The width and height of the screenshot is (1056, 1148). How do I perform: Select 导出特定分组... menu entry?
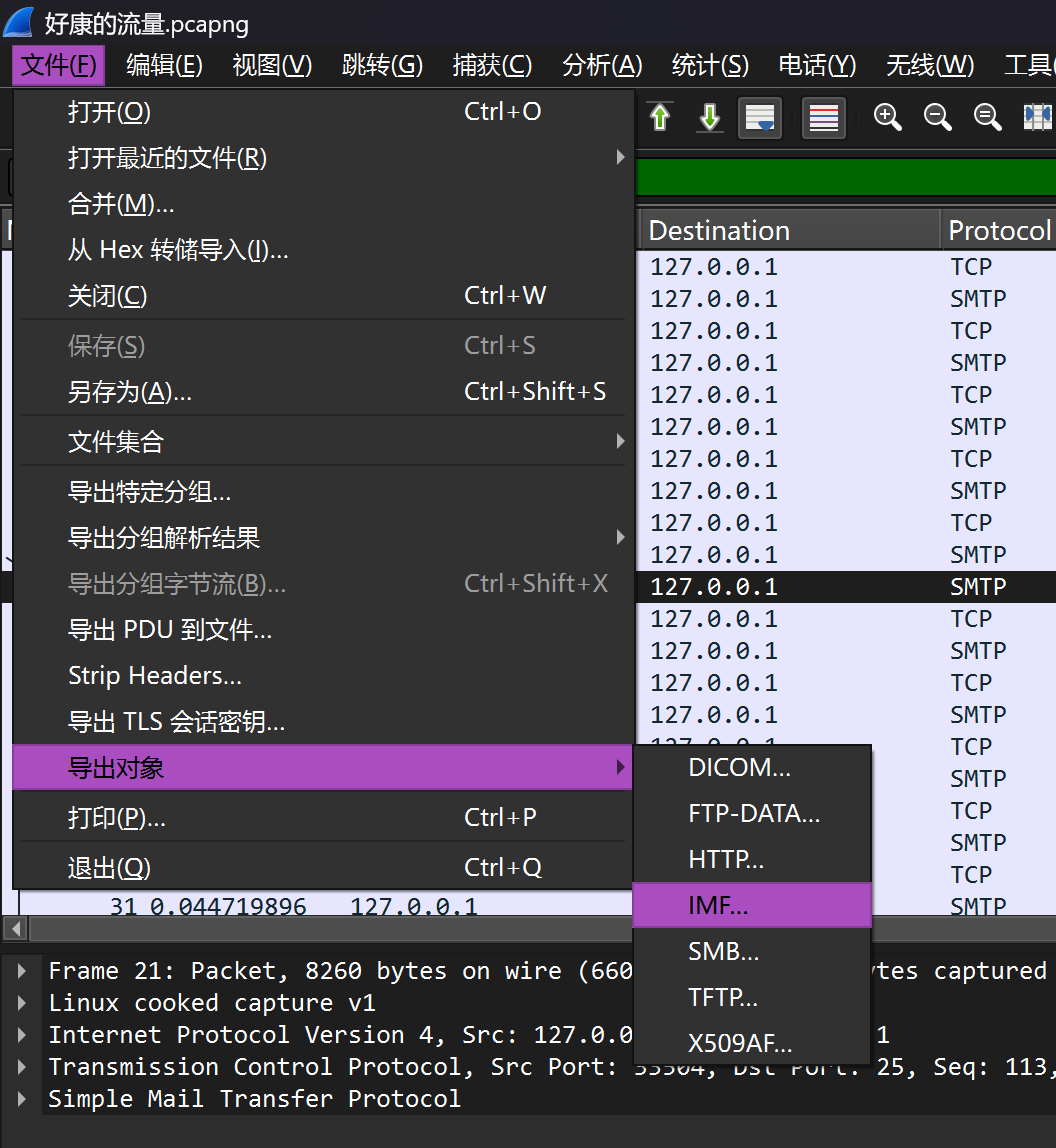pos(323,492)
